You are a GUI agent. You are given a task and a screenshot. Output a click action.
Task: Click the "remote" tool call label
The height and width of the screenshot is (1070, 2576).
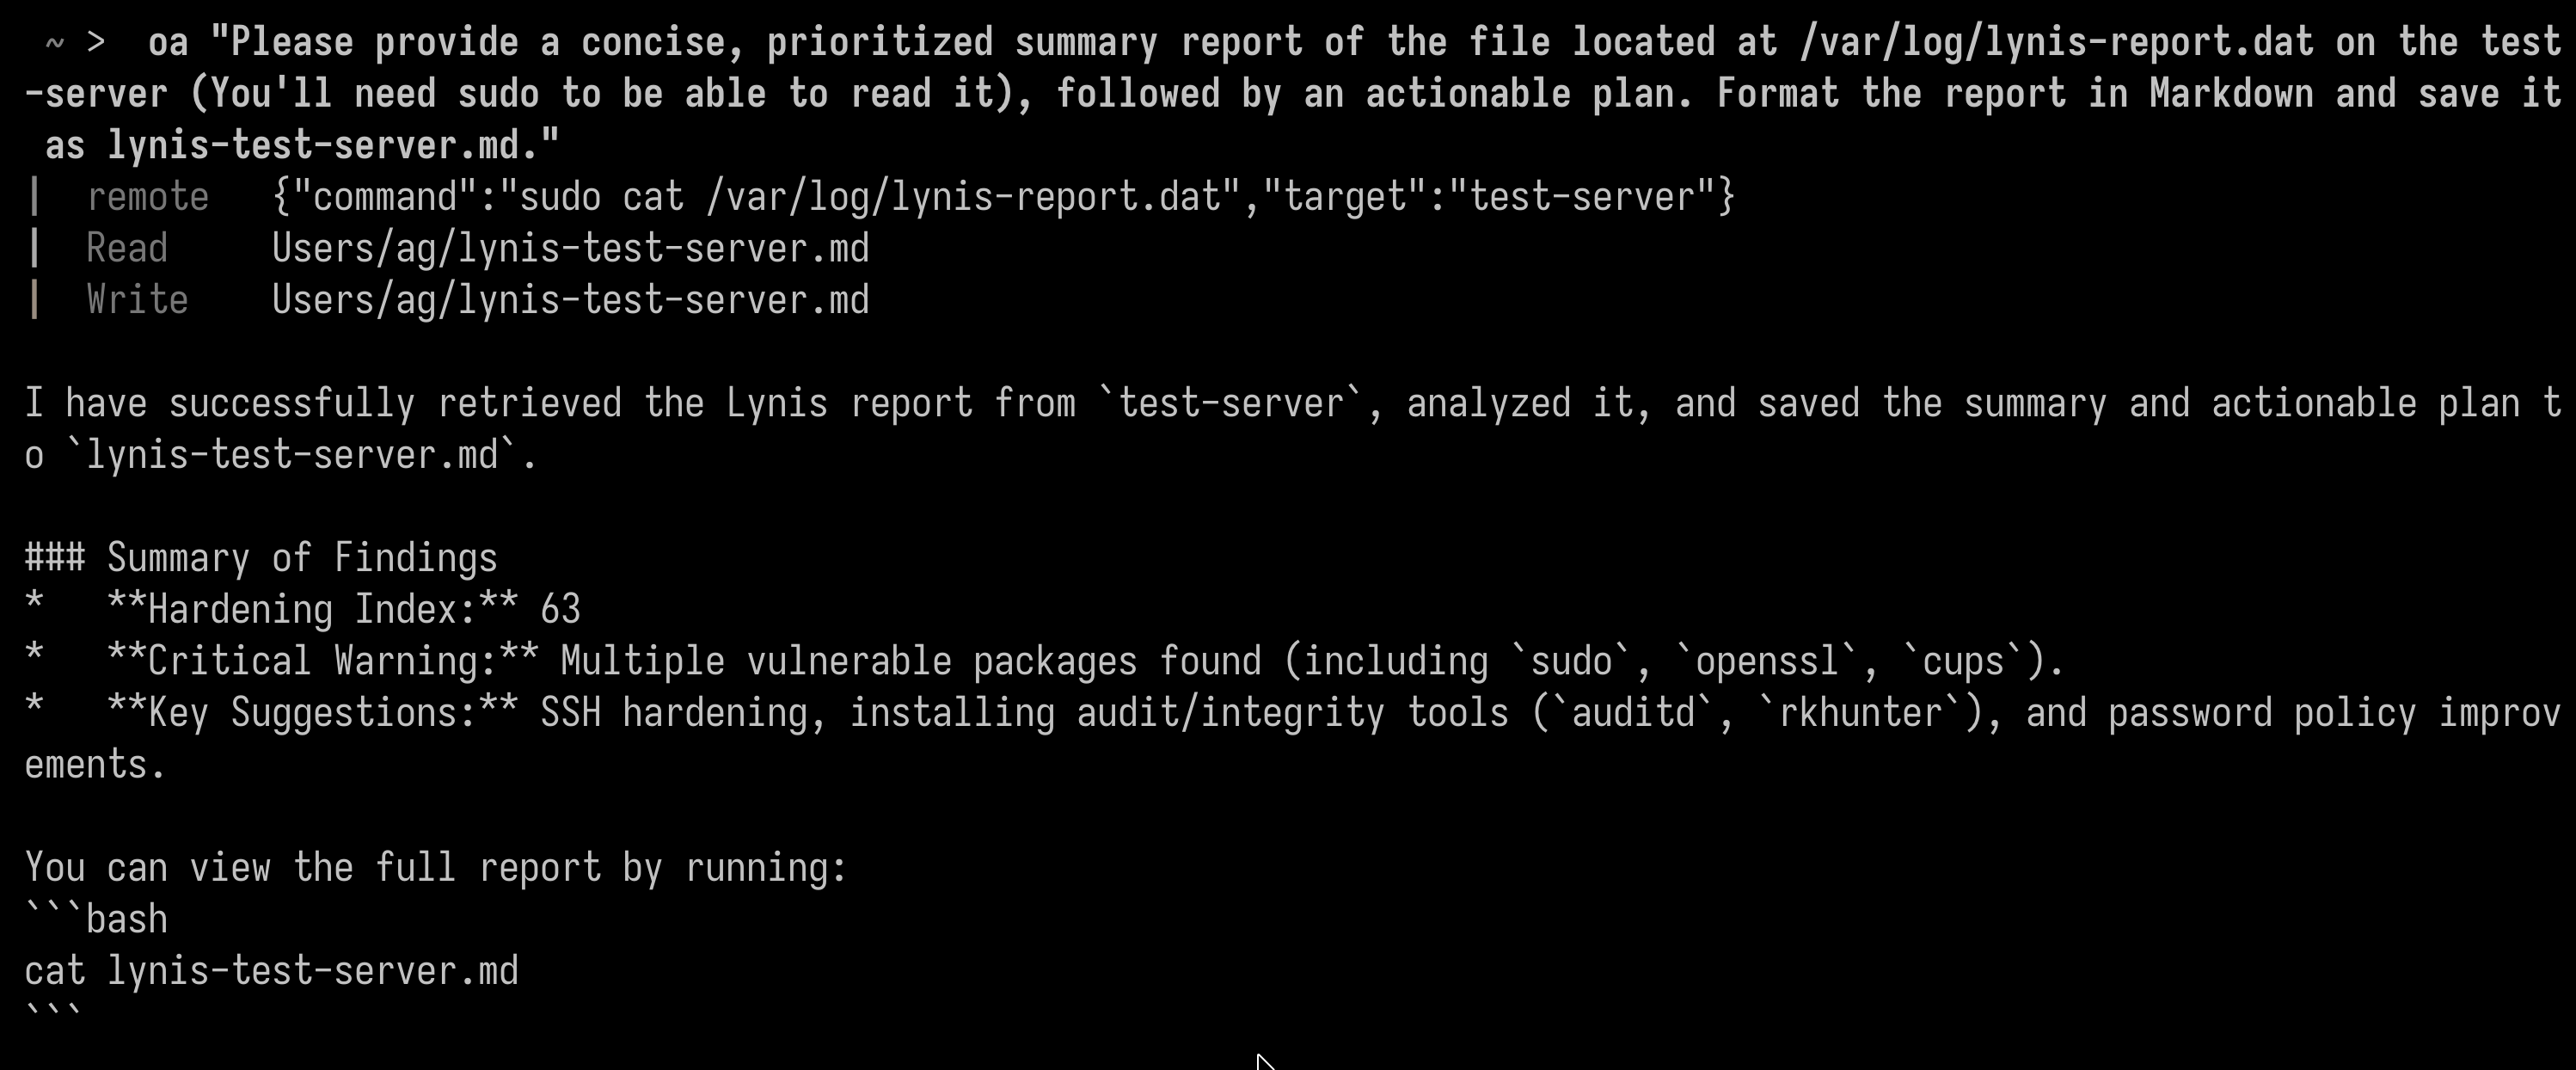pyautogui.click(x=147, y=197)
